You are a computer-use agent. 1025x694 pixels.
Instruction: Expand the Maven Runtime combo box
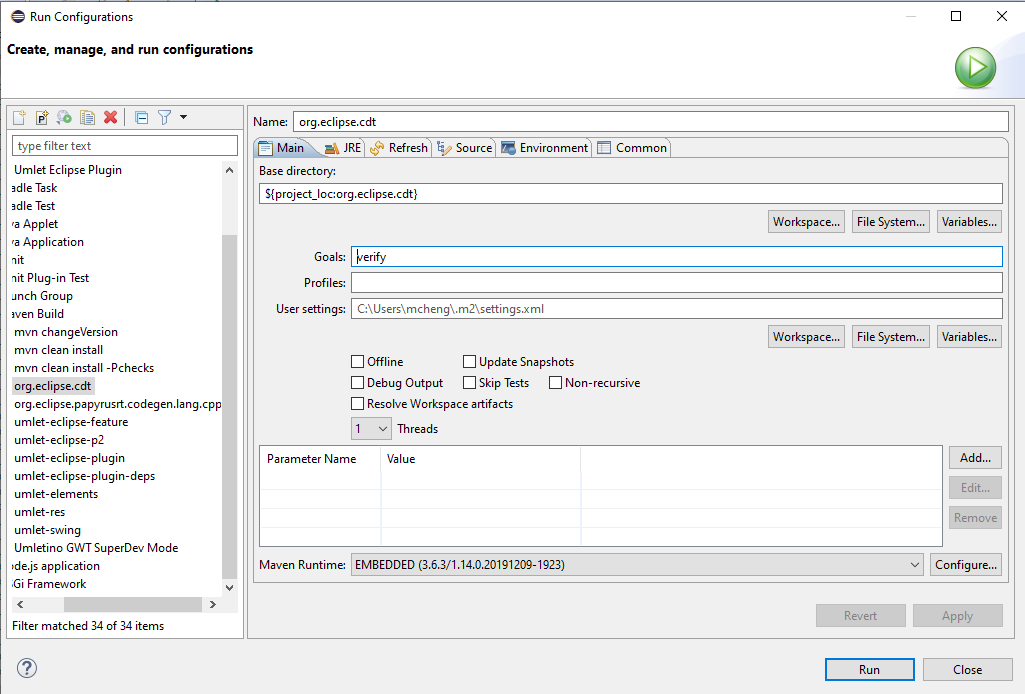click(x=637, y=565)
